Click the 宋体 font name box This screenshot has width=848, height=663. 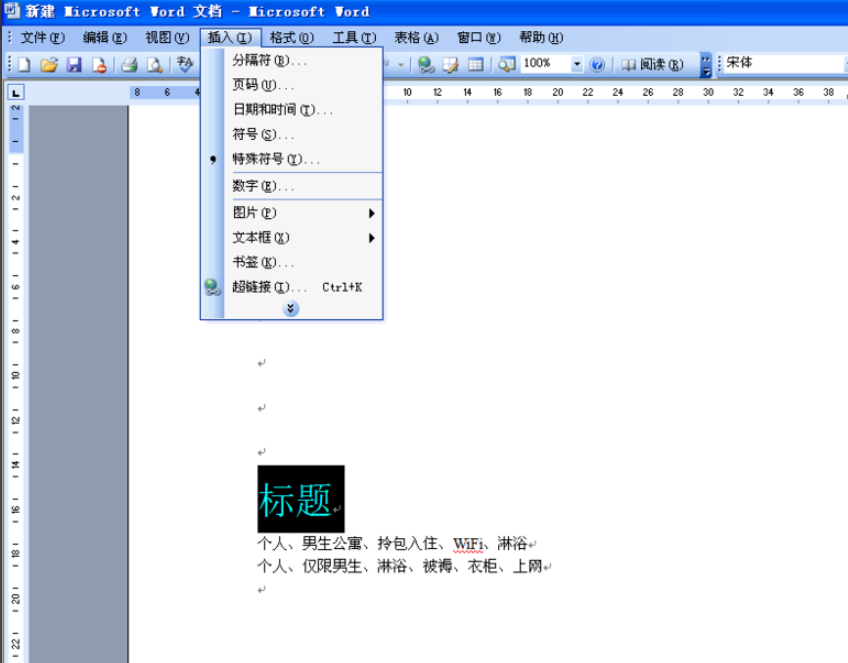pyautogui.click(x=784, y=63)
